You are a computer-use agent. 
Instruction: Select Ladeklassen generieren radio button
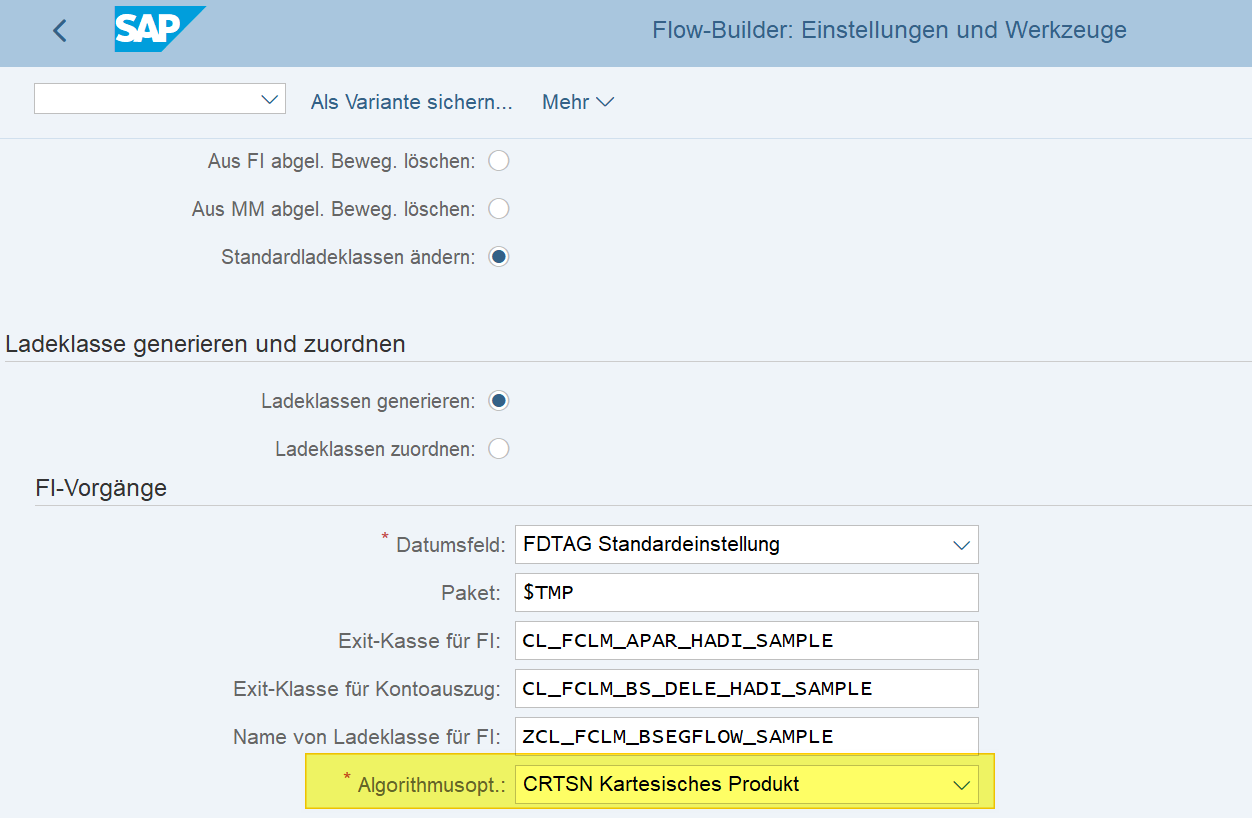498,401
